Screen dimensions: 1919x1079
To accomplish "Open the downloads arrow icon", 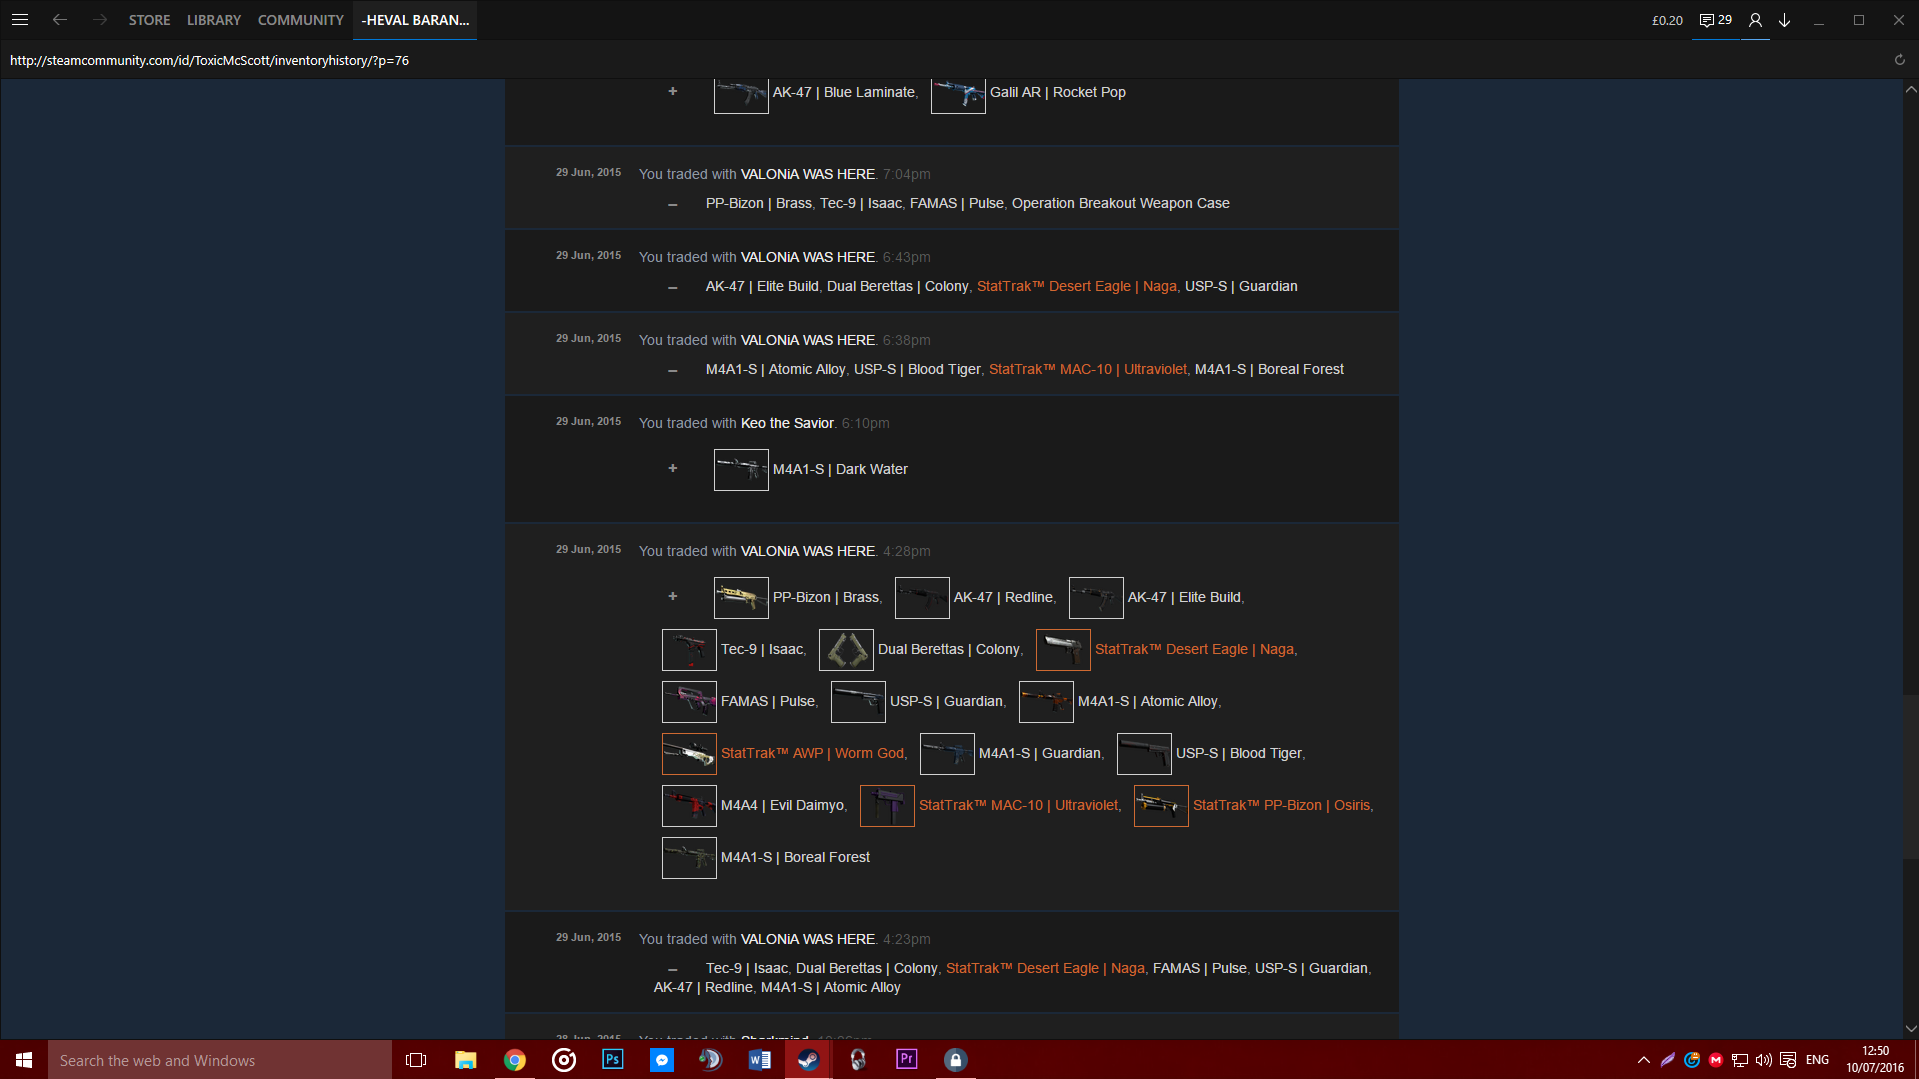I will [1784, 20].
